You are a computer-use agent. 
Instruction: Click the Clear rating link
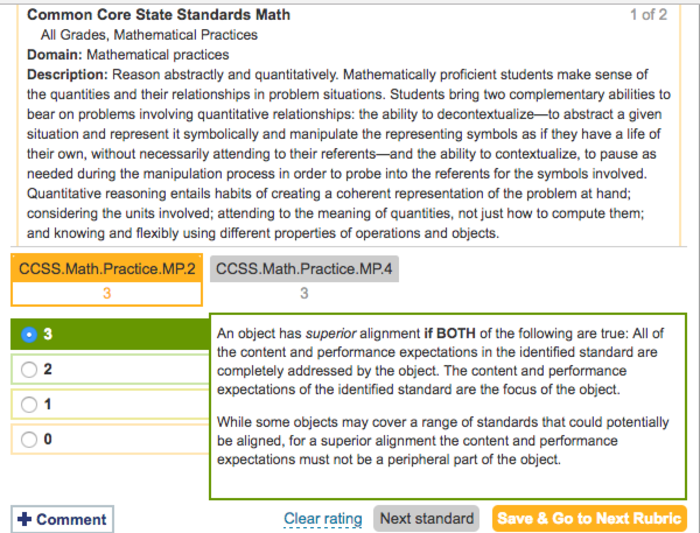click(322, 518)
